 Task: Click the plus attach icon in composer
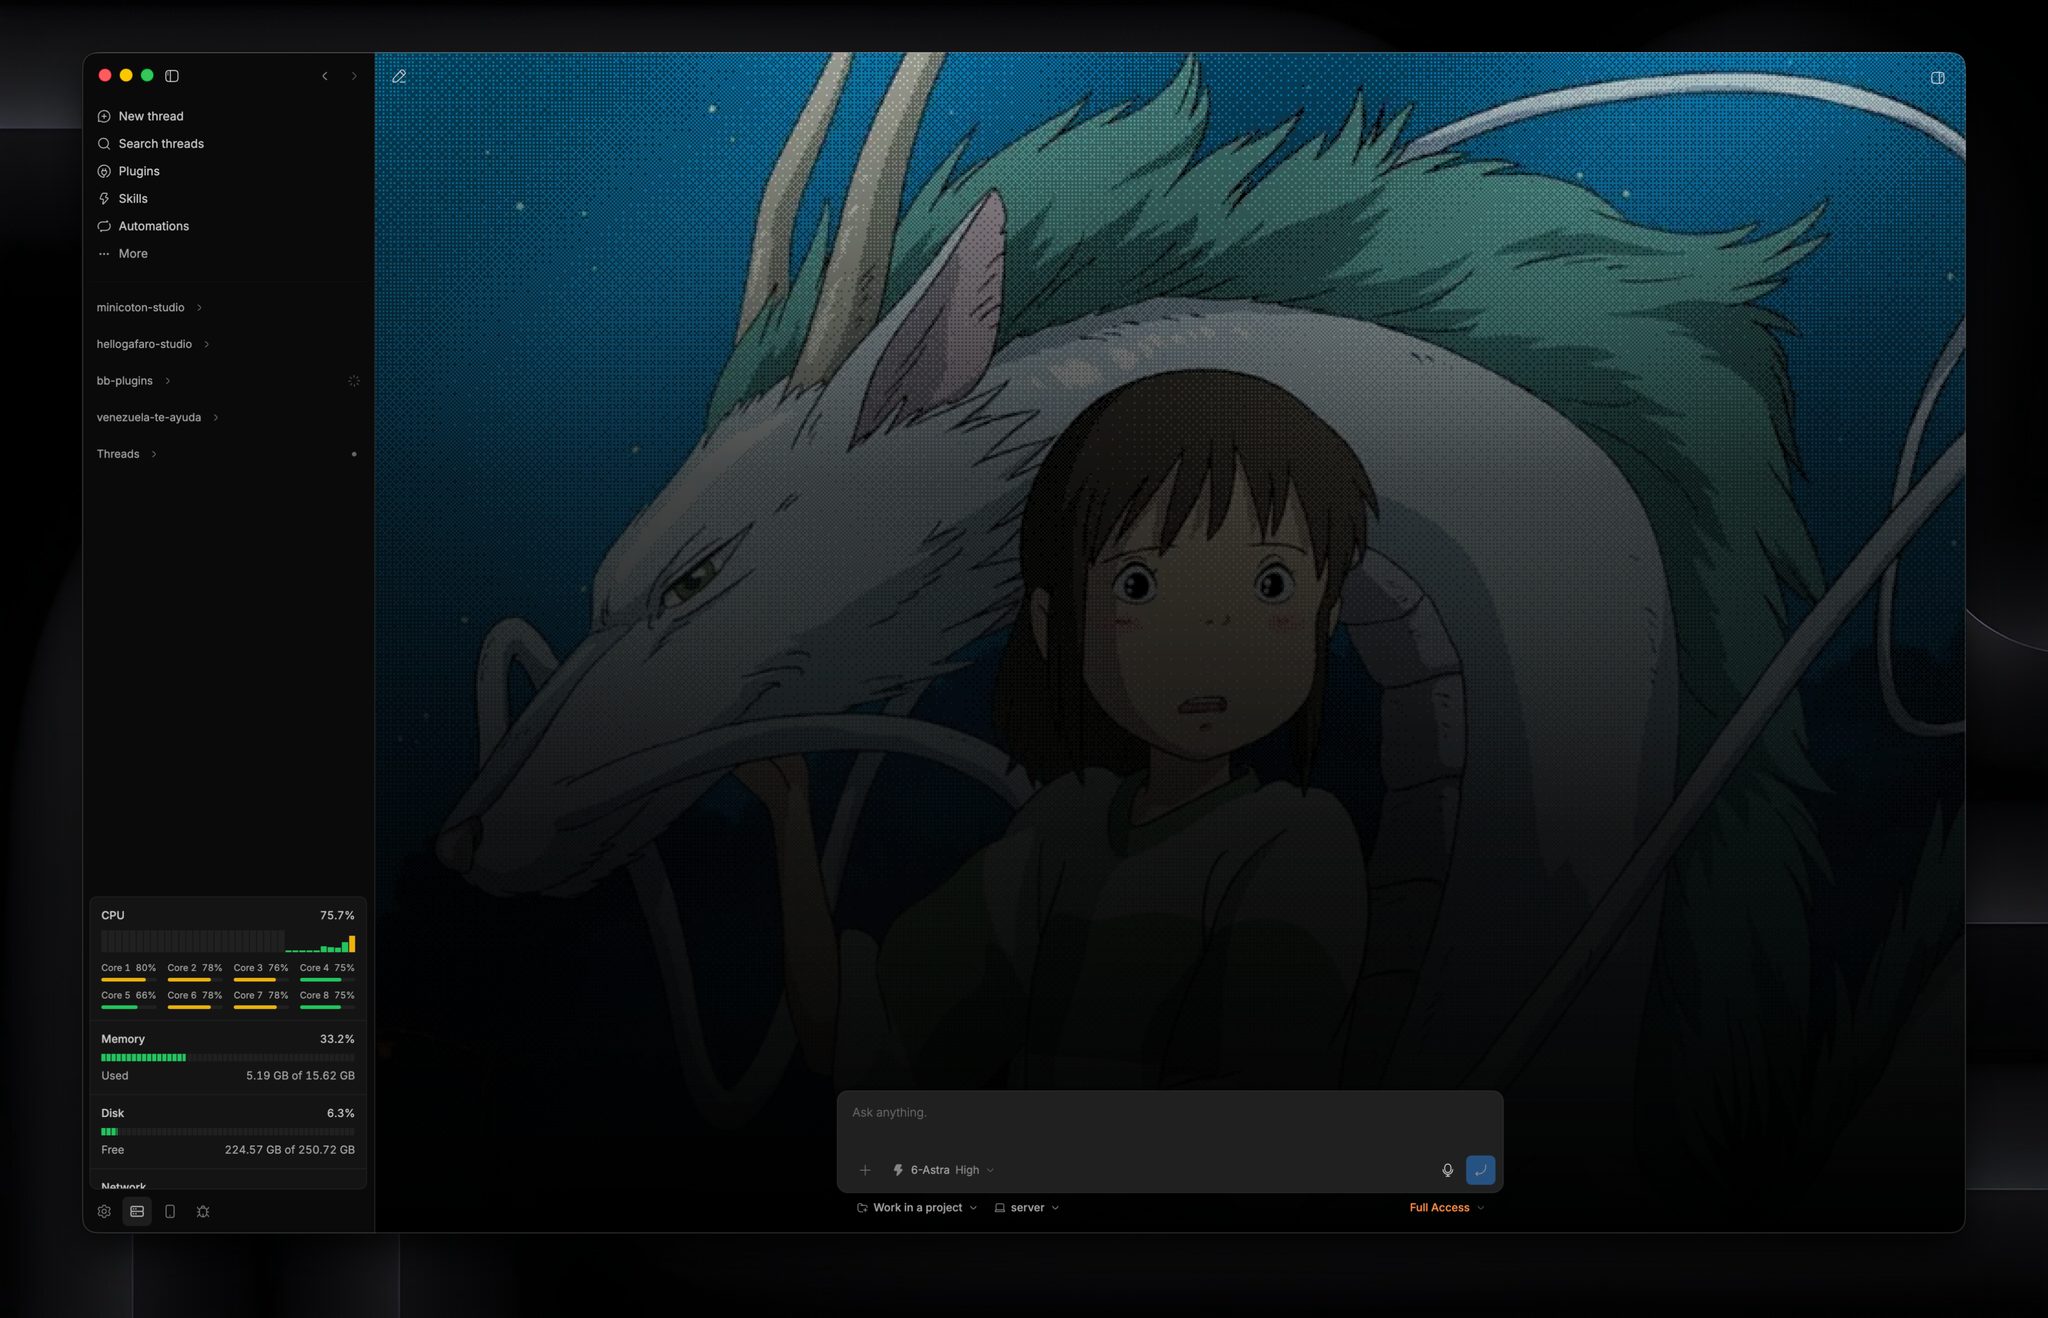click(x=865, y=1170)
